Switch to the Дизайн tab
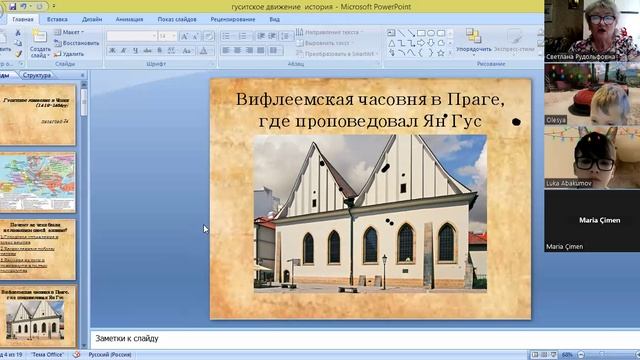 [92, 19]
